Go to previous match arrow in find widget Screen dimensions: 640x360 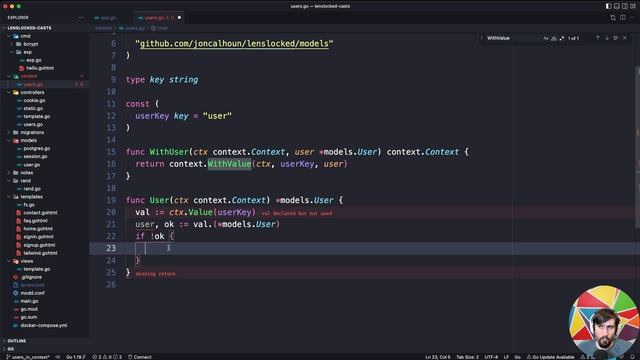coord(598,38)
